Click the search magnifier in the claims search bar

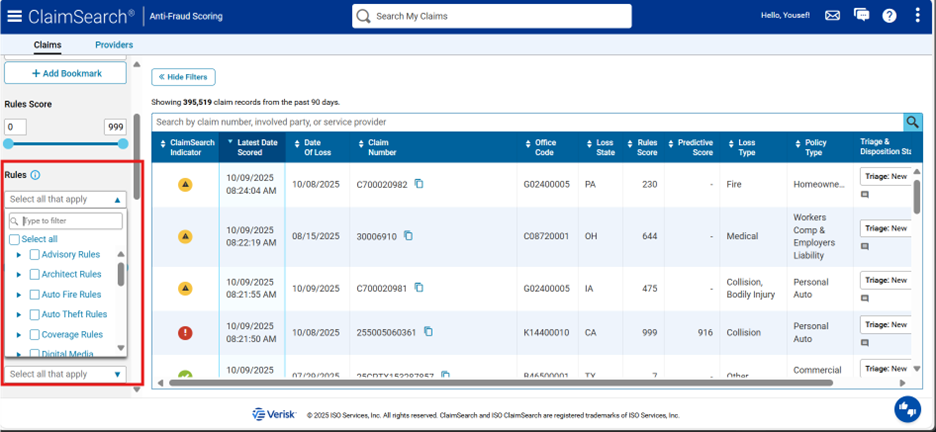912,122
